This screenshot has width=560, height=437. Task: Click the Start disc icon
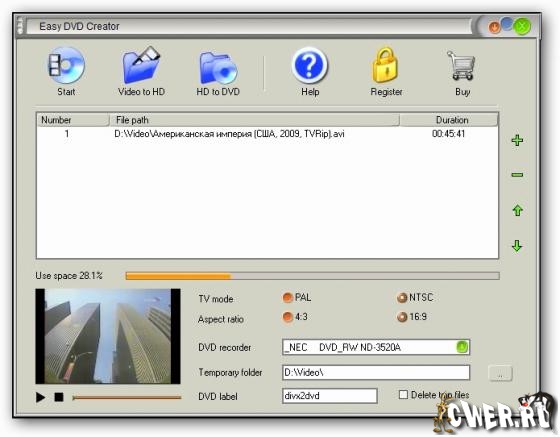click(66, 66)
